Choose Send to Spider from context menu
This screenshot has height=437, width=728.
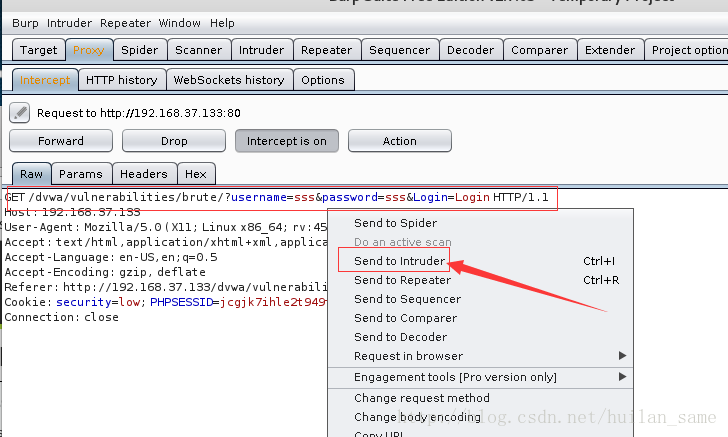coord(481,223)
